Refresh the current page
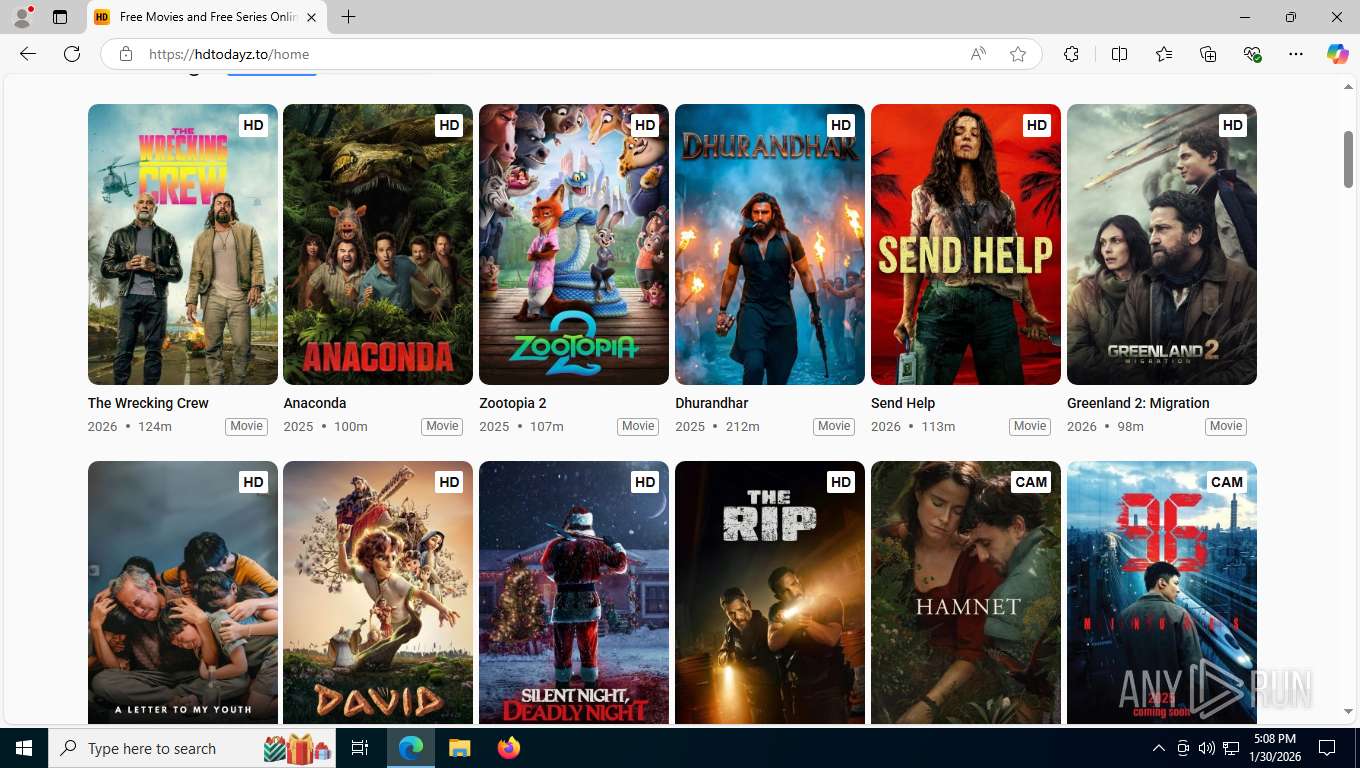Screen dimensions: 1360x768 click(x=72, y=54)
